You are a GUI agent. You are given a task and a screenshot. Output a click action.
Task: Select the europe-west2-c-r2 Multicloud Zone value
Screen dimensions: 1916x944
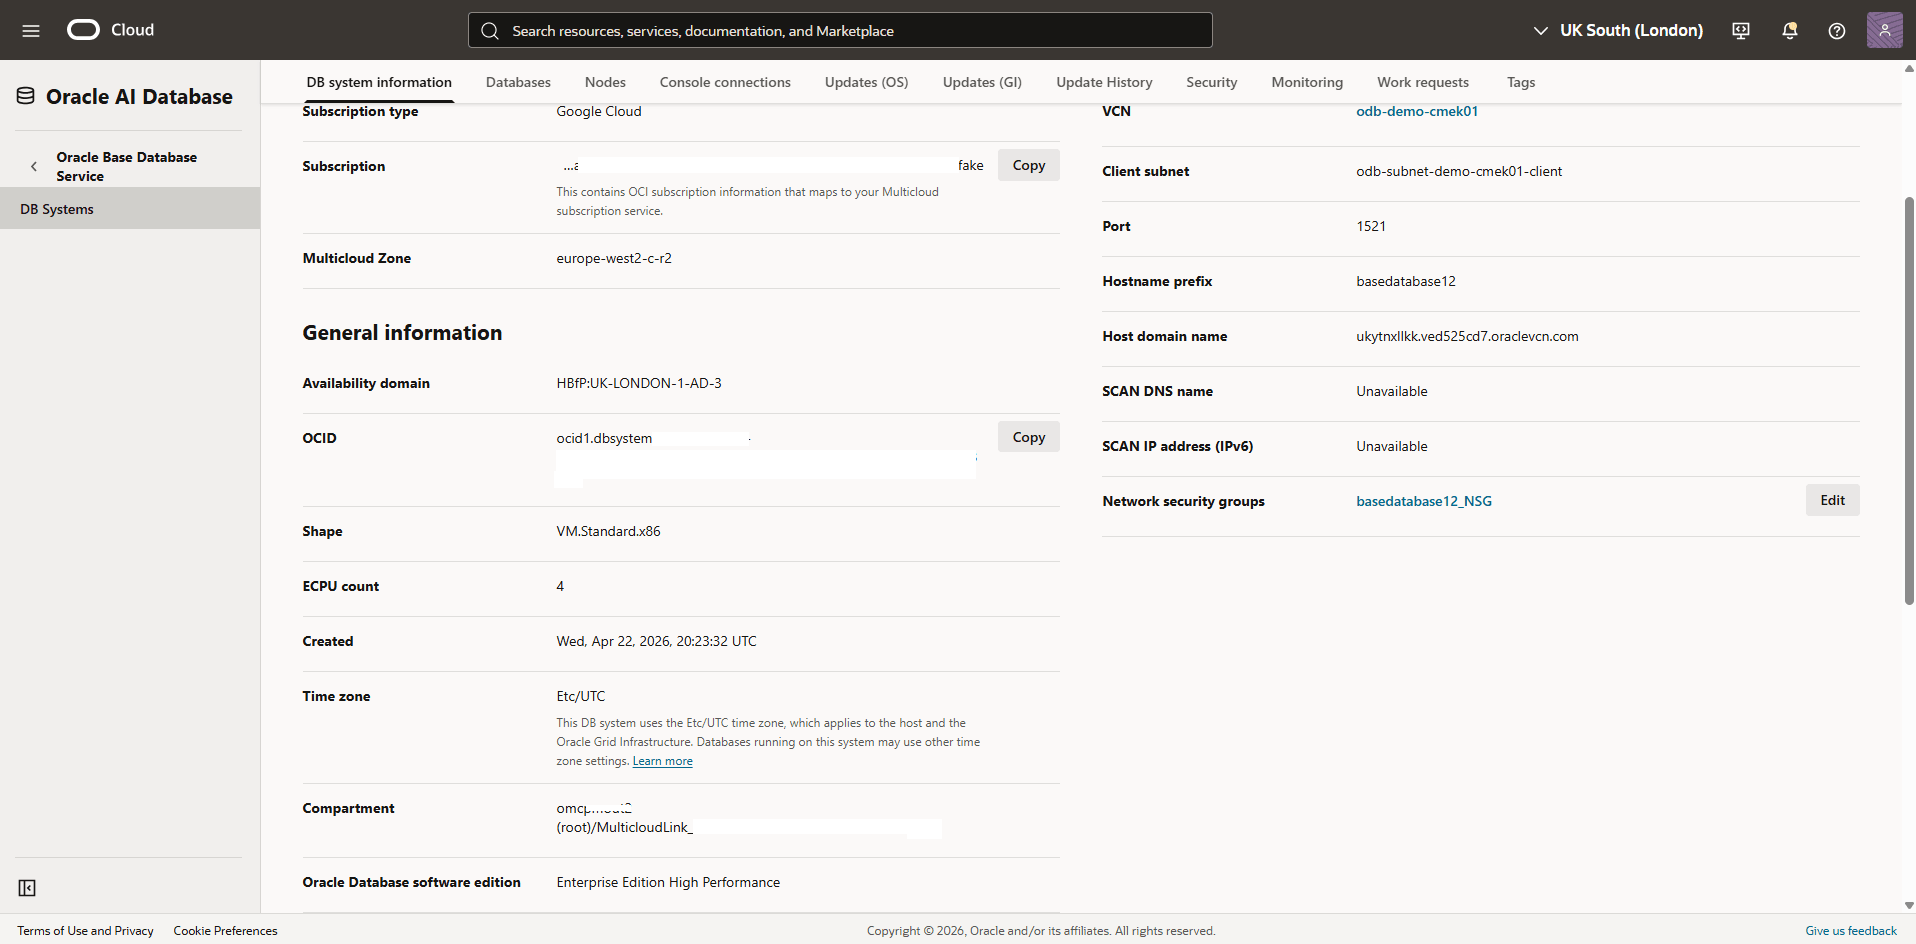coord(614,258)
